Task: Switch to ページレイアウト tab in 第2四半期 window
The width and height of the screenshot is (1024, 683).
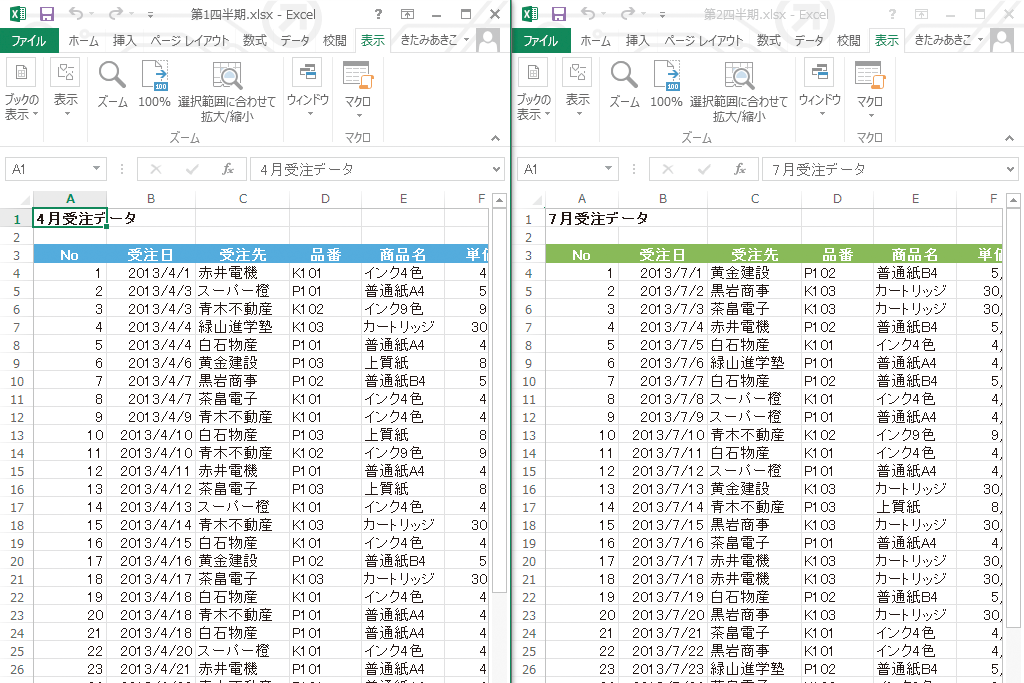Action: 704,40
